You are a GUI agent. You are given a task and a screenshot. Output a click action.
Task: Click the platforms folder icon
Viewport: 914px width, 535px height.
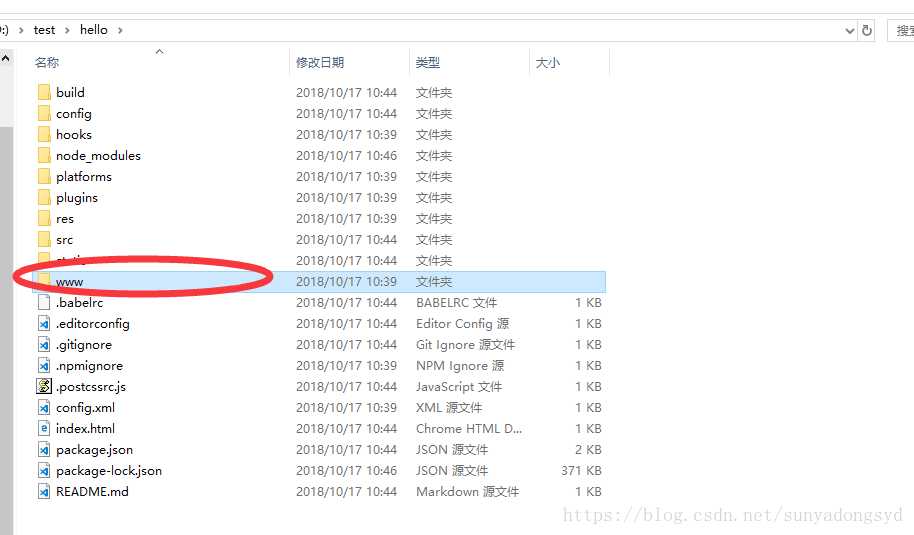(44, 176)
